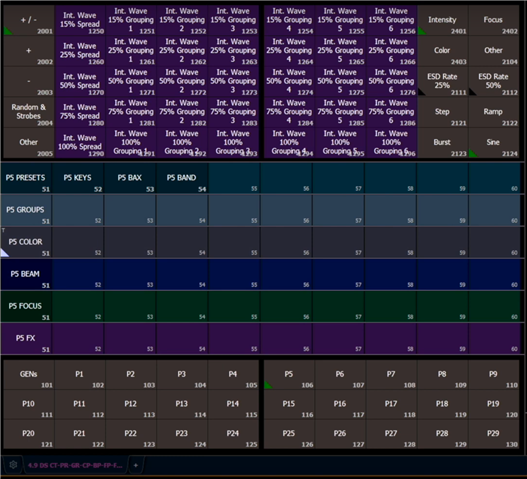
Task: Toggle the +/- mode tile 2001
Action: (29, 20)
